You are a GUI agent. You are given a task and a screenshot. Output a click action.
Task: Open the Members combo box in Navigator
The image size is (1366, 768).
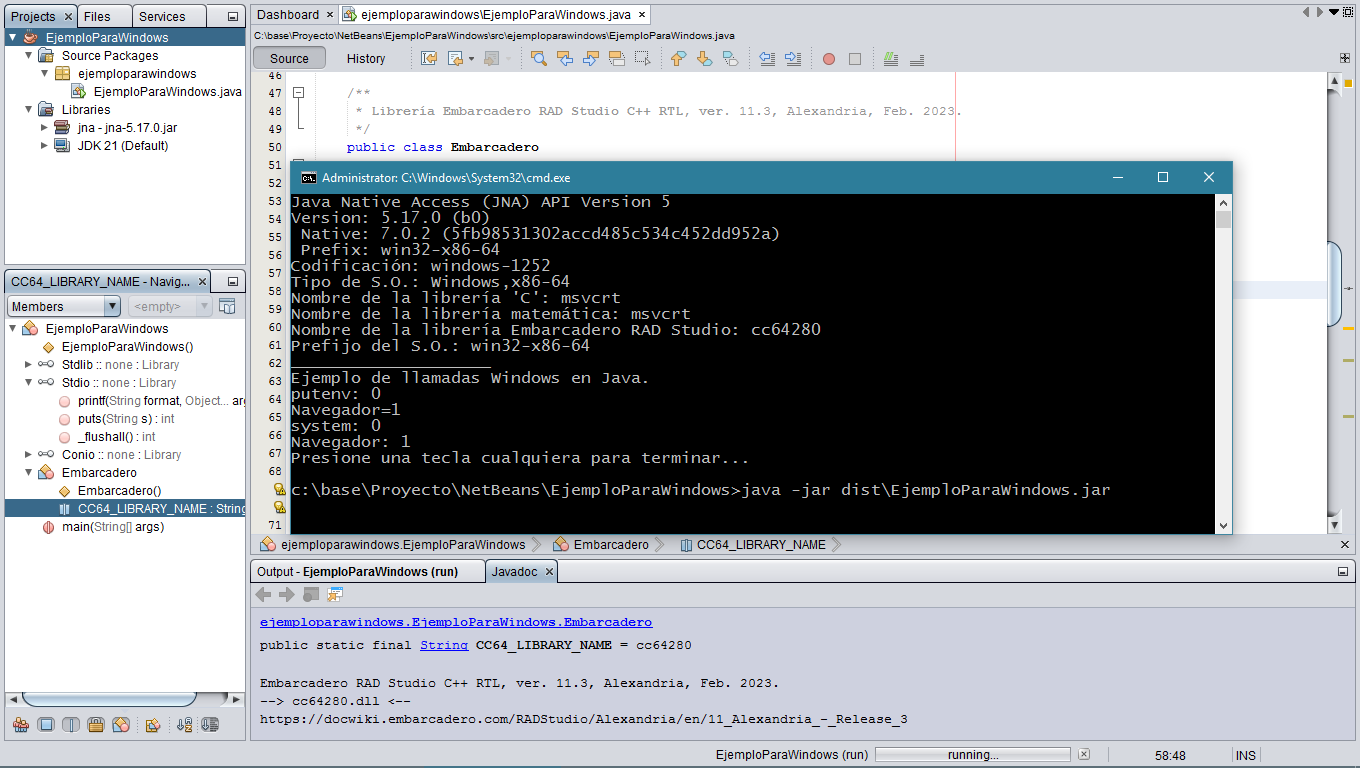click(x=64, y=306)
